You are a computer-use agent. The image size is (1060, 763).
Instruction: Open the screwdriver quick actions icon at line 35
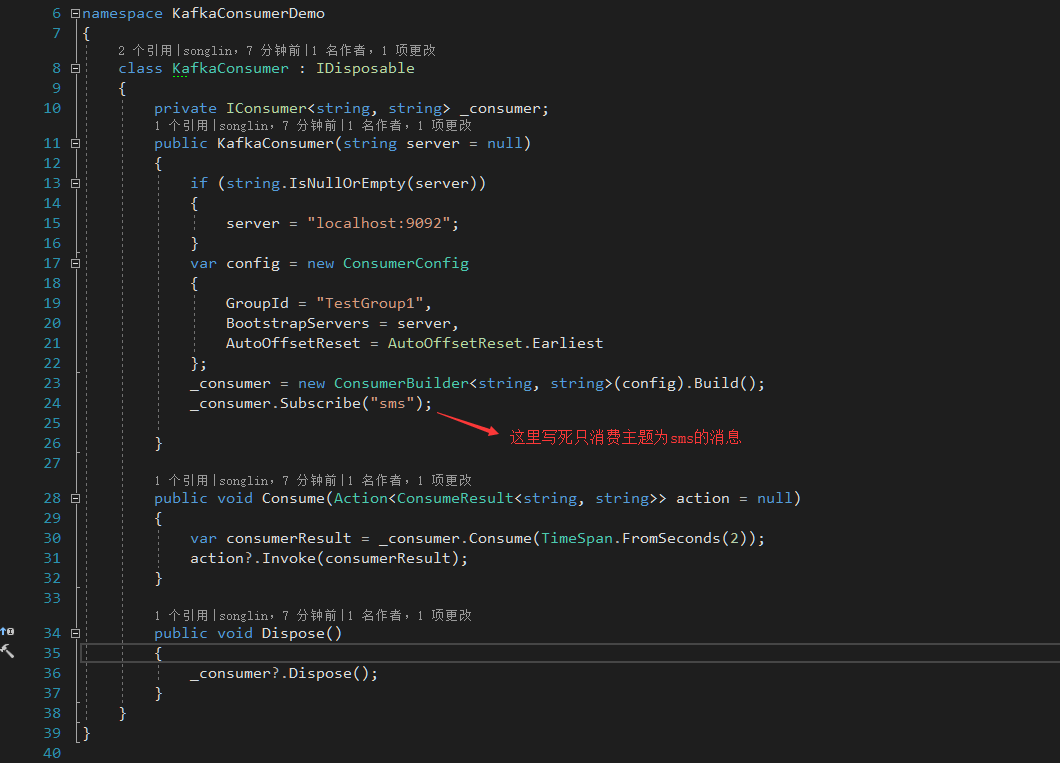[7, 651]
